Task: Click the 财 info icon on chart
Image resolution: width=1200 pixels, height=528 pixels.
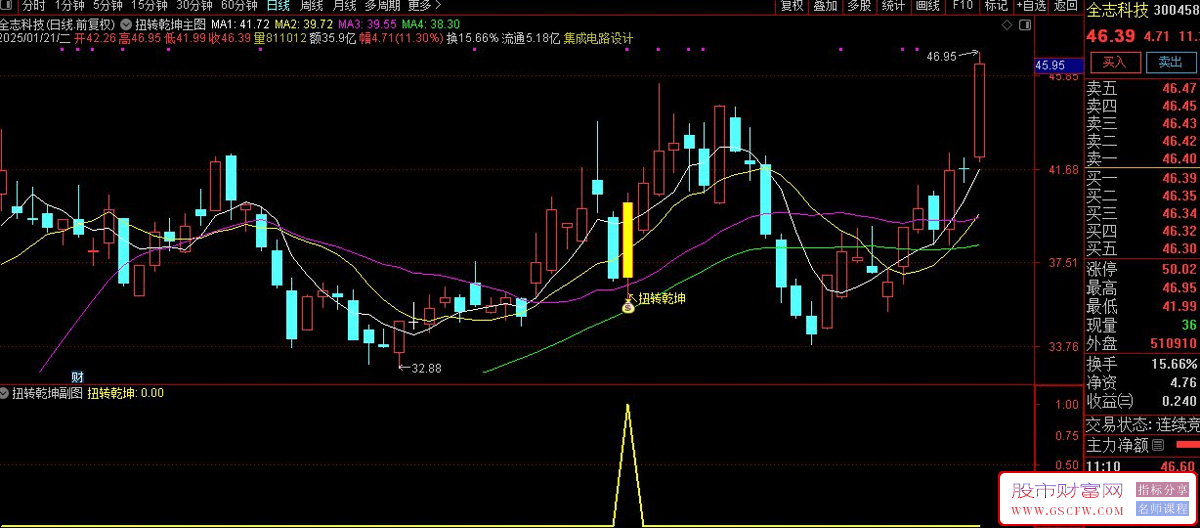Action: 76,377
